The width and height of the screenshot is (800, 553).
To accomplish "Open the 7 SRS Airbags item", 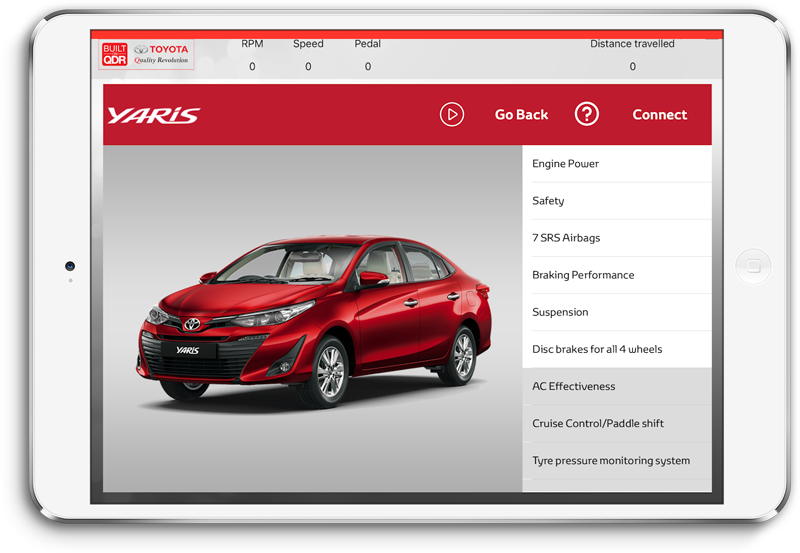I will 616,238.
